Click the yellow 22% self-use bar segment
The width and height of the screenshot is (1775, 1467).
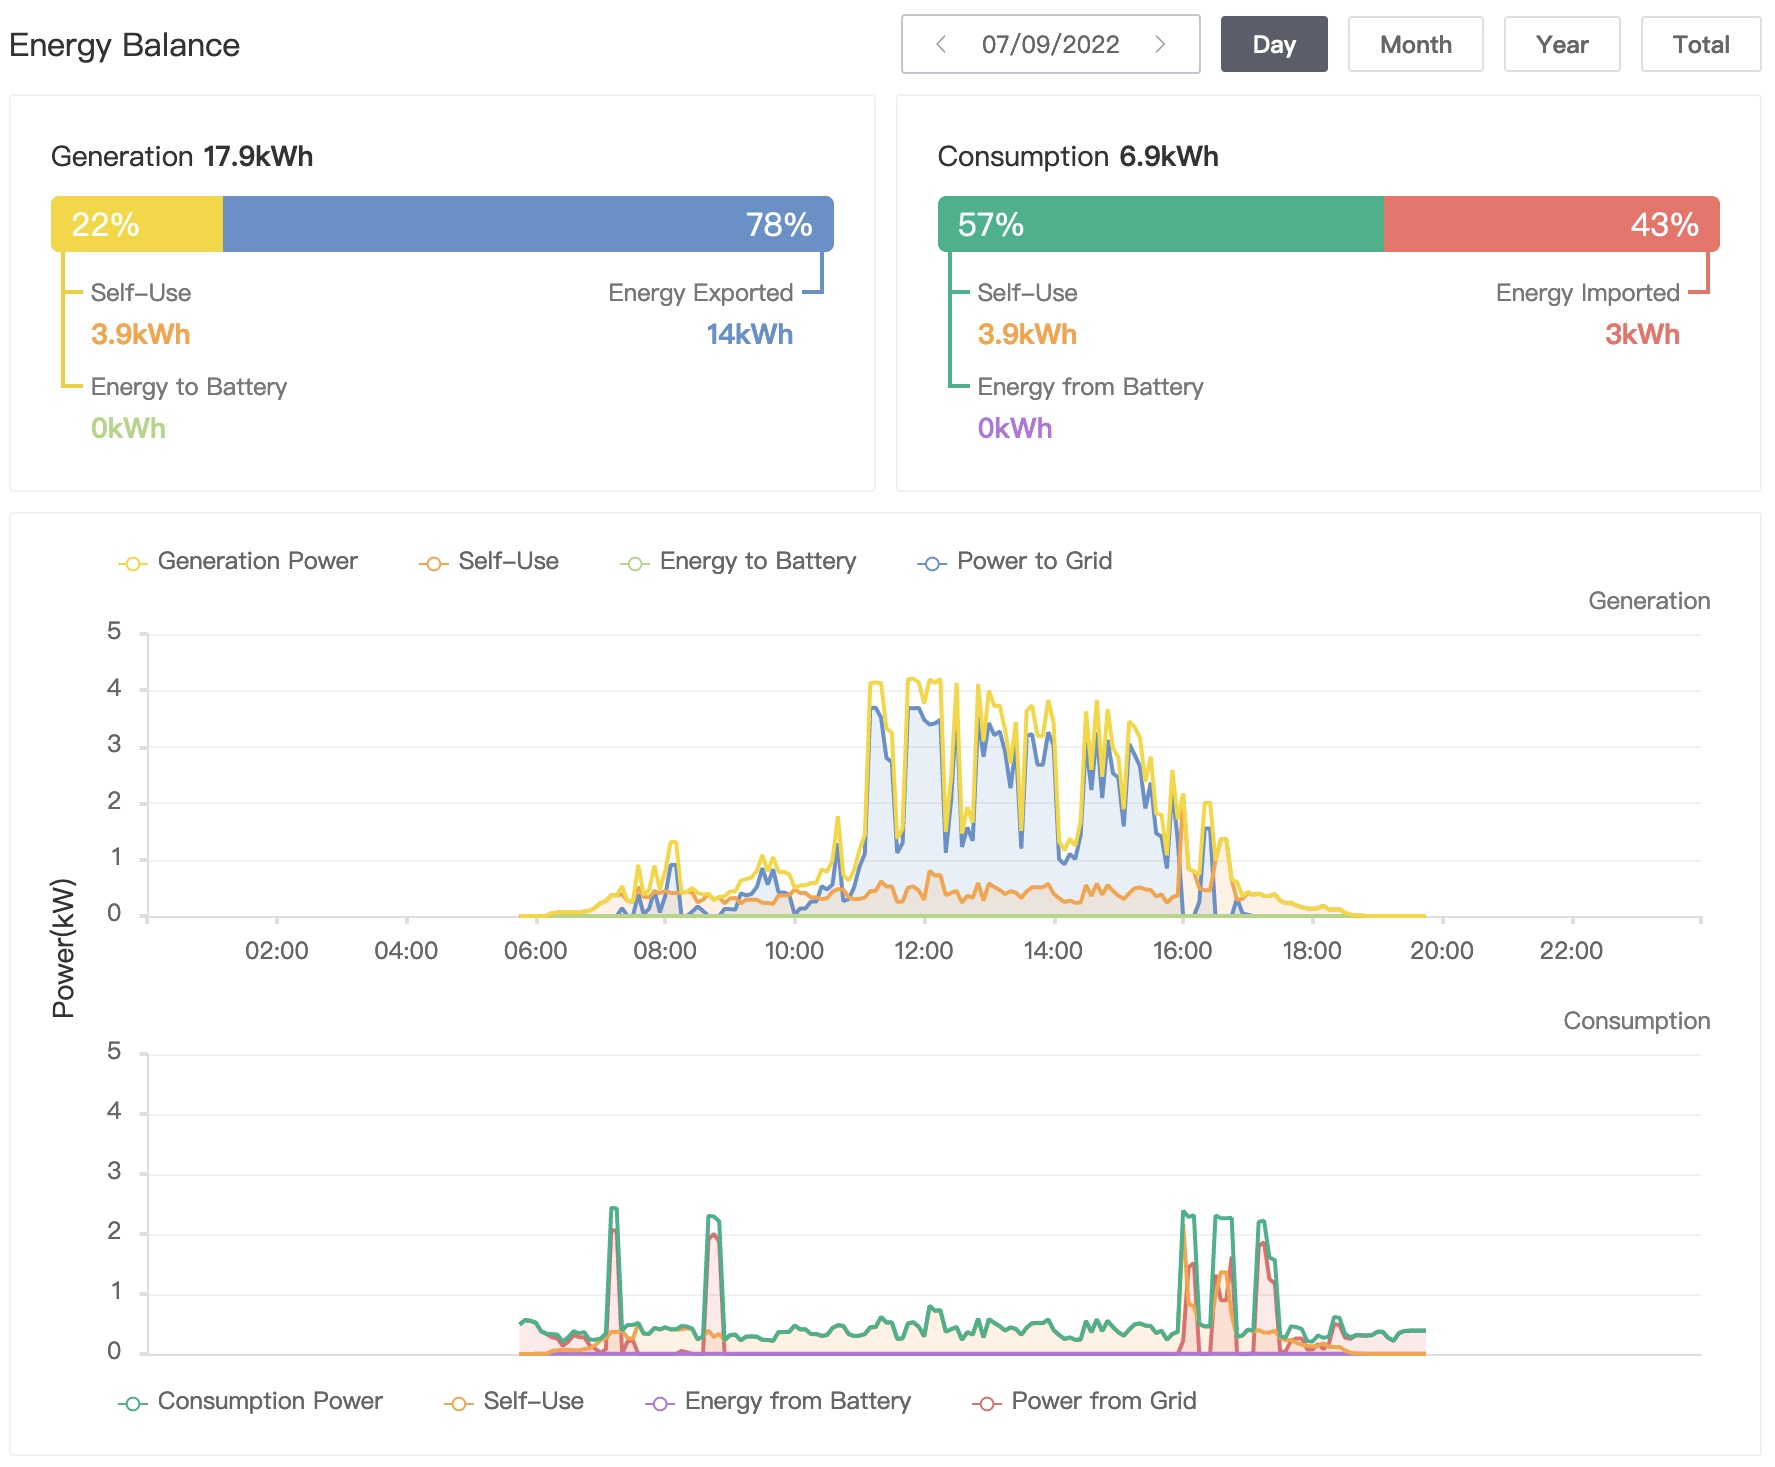(x=137, y=224)
